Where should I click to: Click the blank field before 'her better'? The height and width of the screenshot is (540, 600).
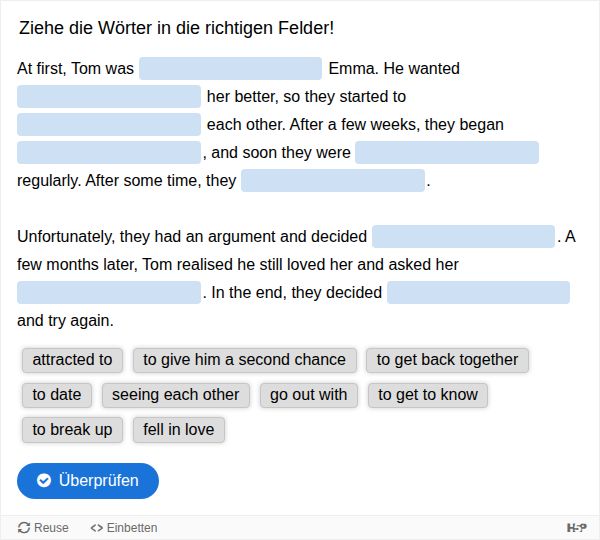pos(109,97)
